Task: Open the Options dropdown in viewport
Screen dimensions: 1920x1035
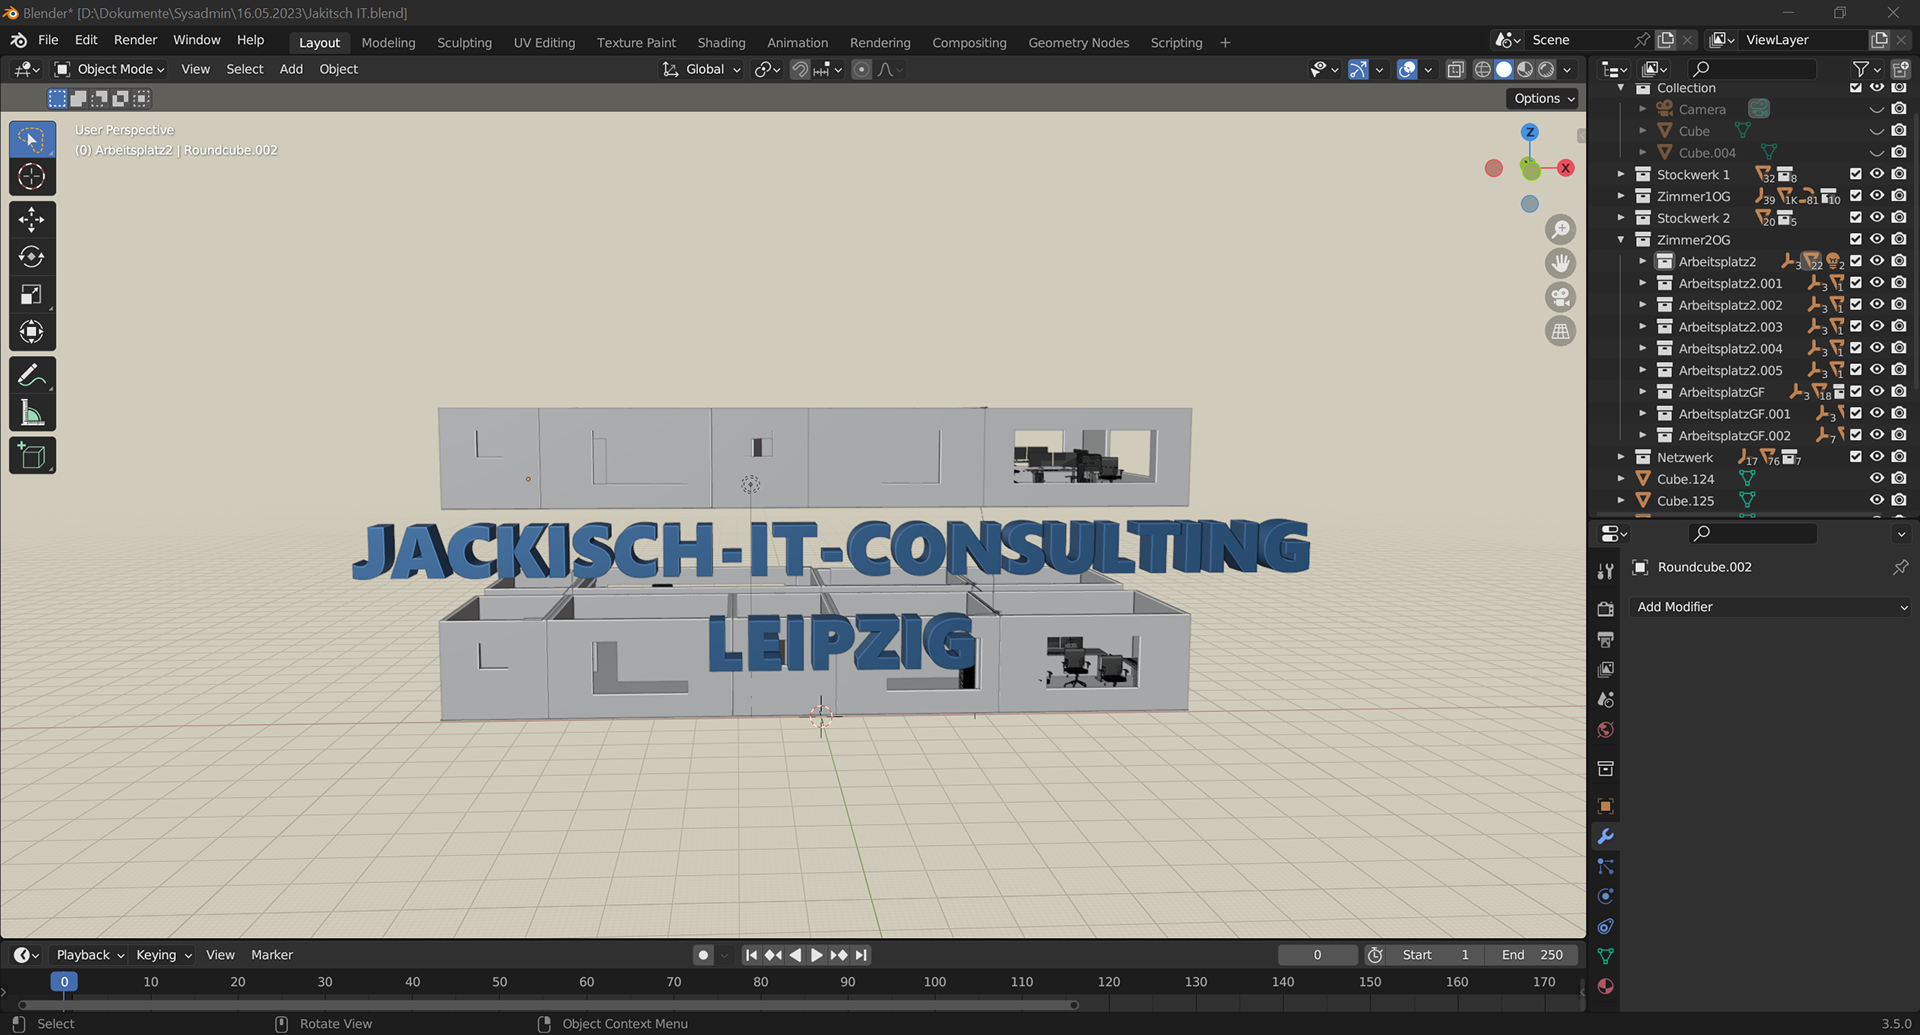Action: click(1543, 98)
